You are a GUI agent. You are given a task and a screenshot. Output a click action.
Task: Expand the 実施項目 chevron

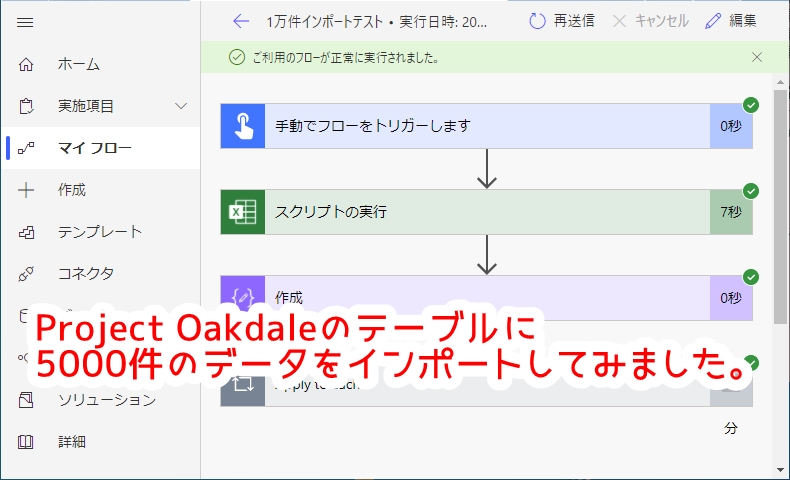181,106
